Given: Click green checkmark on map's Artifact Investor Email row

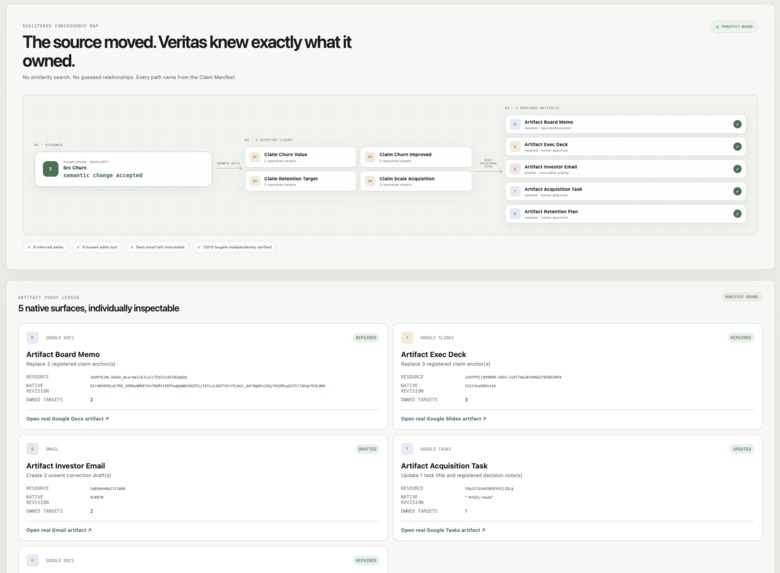Looking at the screenshot, I should point(737,169).
